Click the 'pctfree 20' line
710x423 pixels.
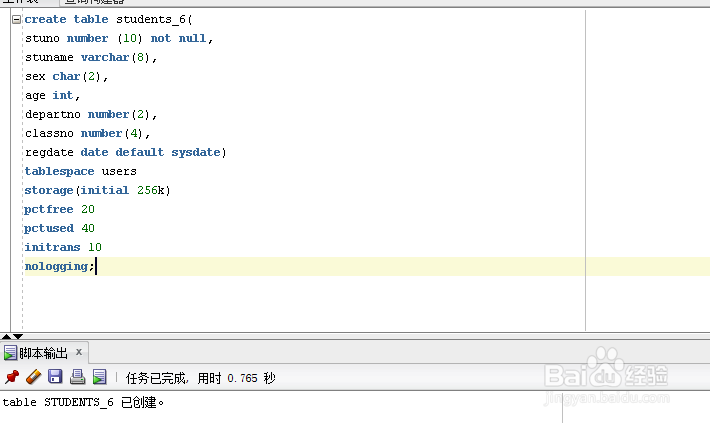59,209
